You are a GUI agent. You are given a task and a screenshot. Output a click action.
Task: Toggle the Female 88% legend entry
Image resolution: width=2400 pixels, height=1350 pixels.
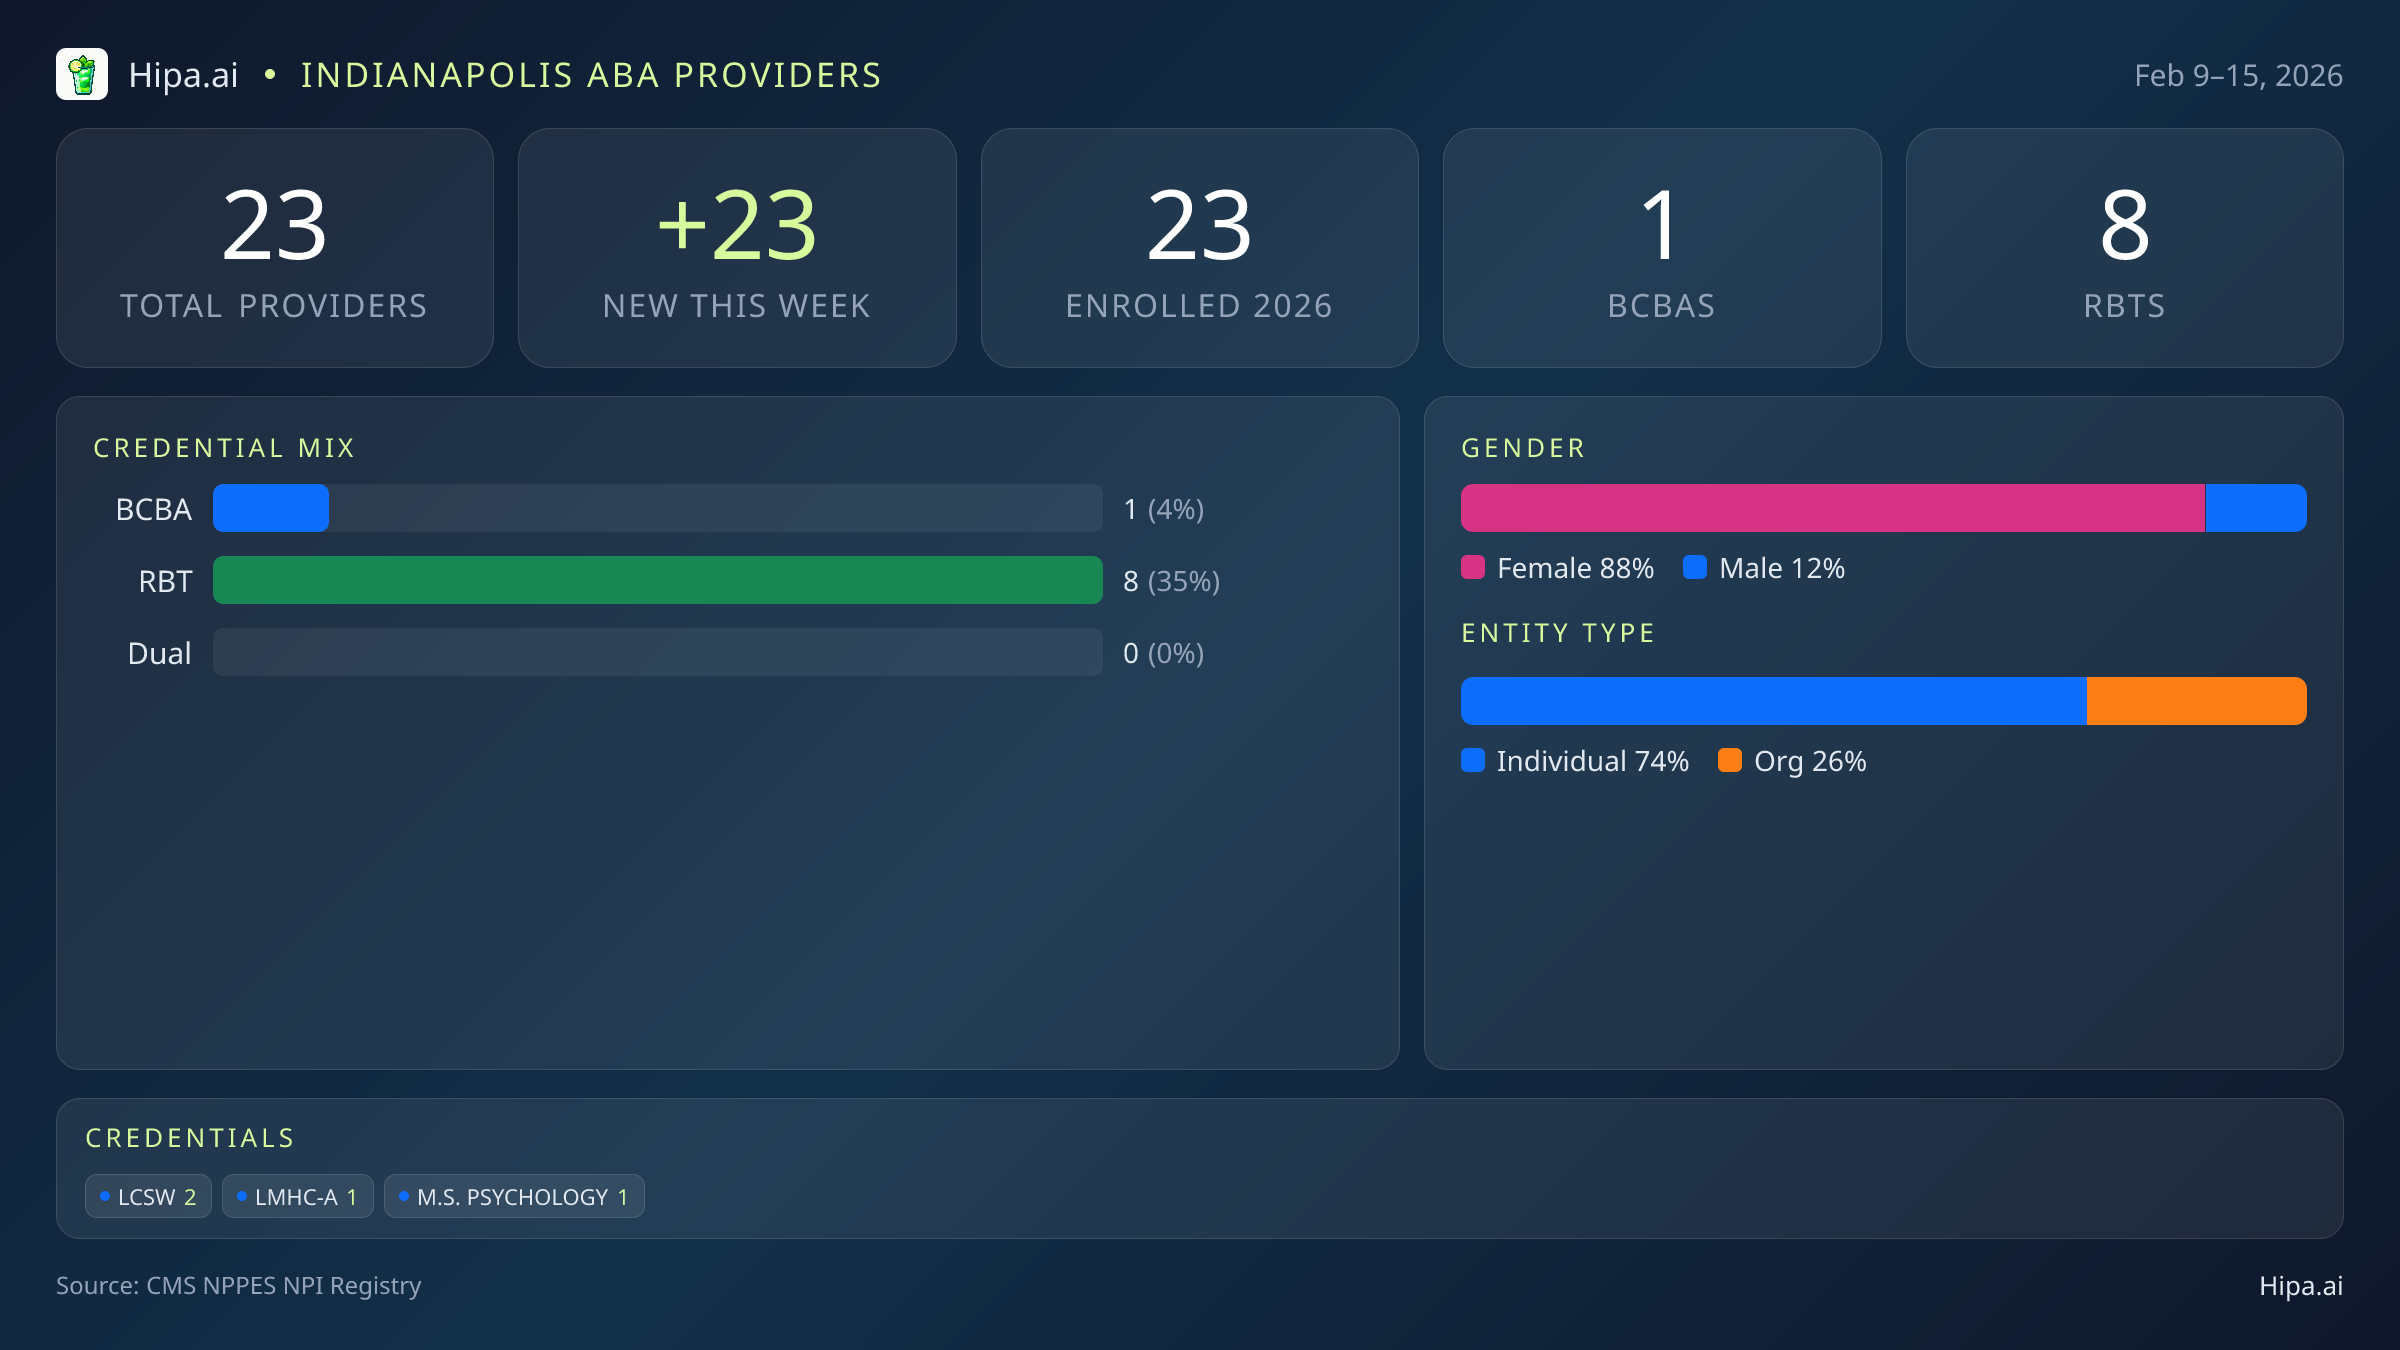click(1557, 567)
